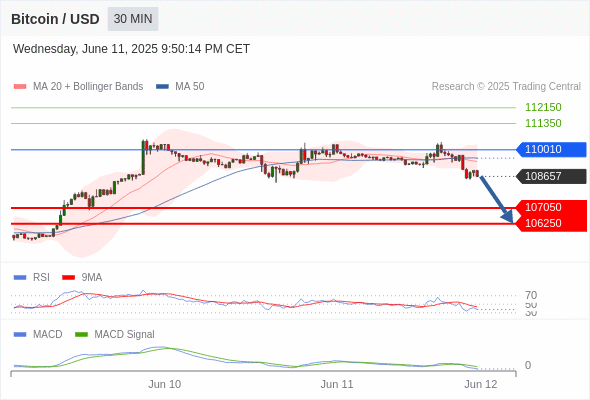
Task: Click the 107050 support price label
Action: tap(551, 207)
